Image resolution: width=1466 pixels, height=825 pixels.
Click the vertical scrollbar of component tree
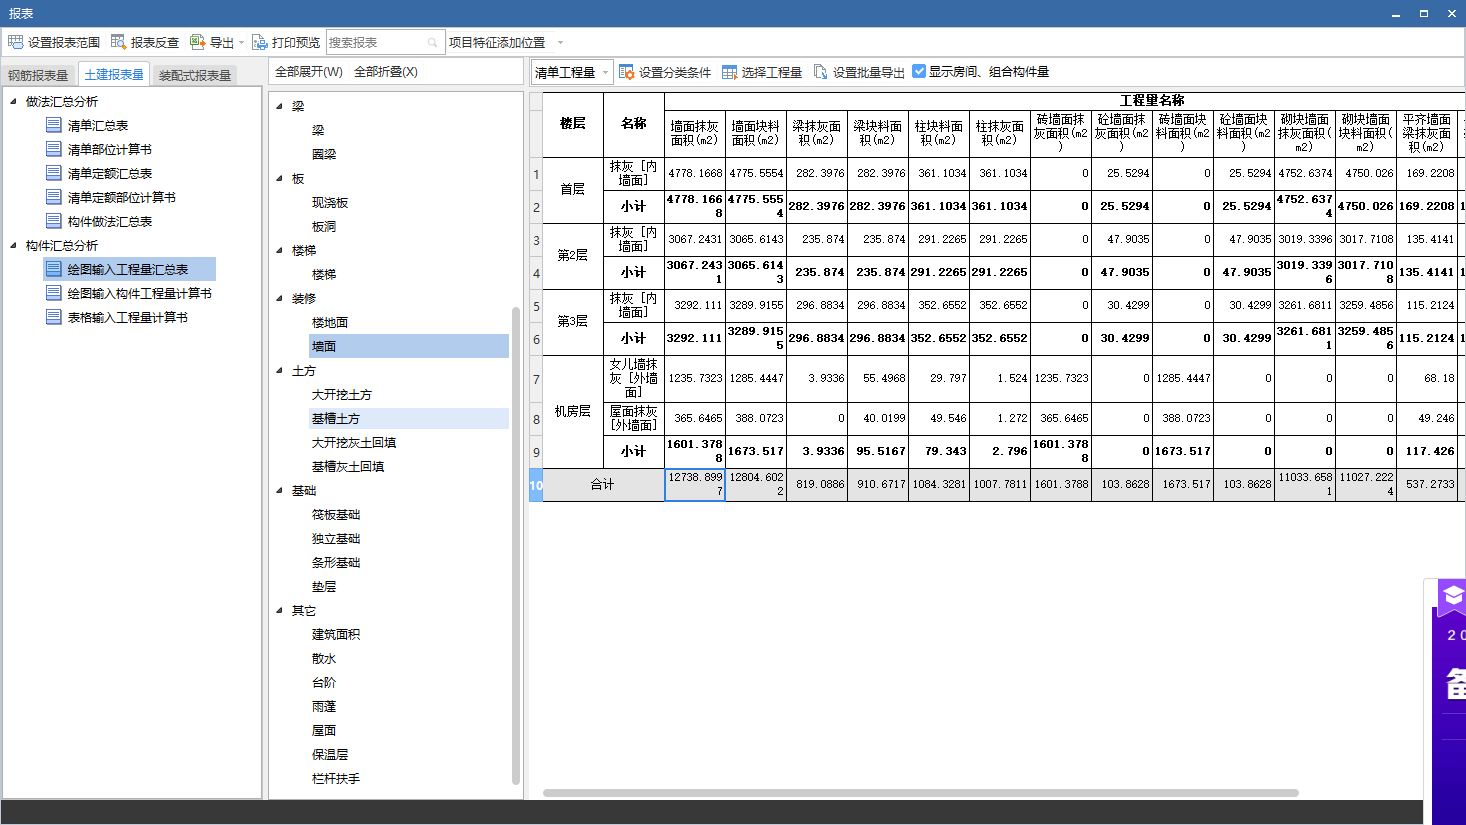tap(516, 545)
